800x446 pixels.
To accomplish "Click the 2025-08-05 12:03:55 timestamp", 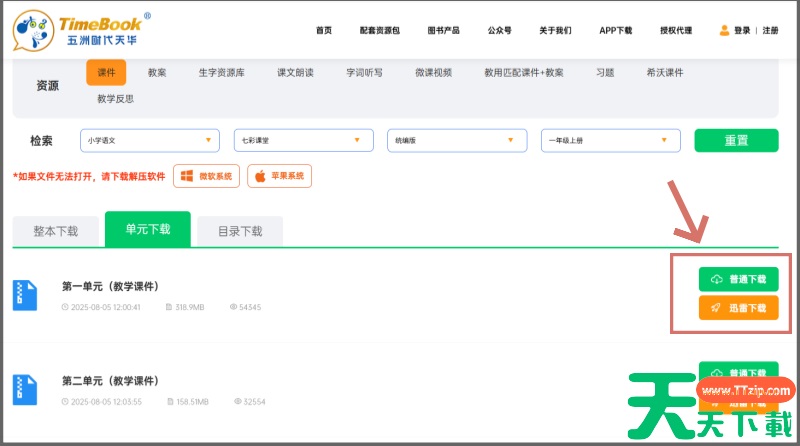I will click(x=106, y=402).
